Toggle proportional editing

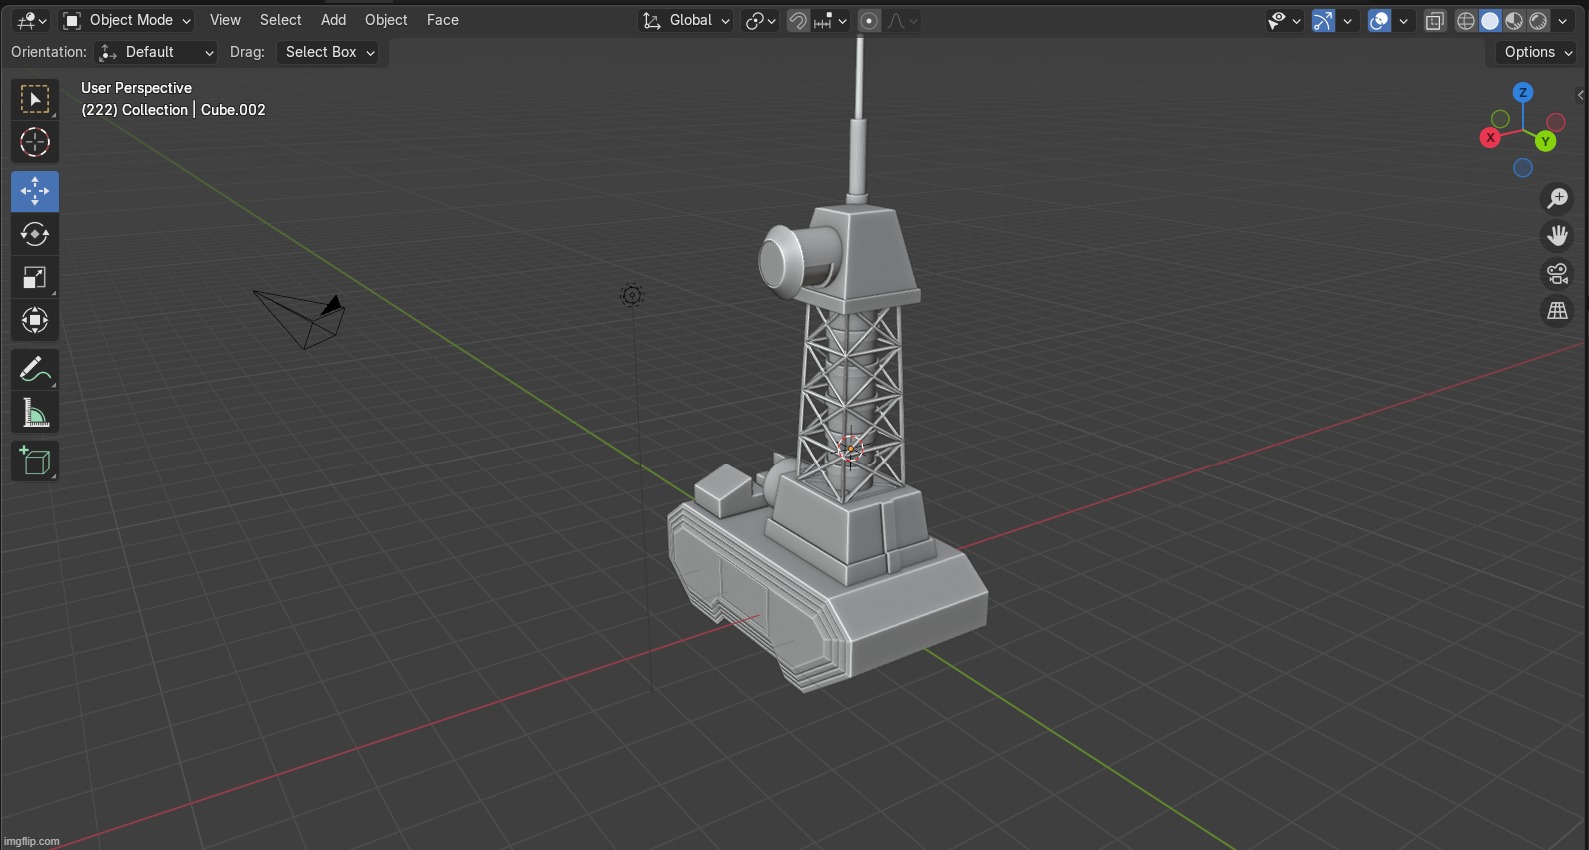pyautogui.click(x=870, y=20)
